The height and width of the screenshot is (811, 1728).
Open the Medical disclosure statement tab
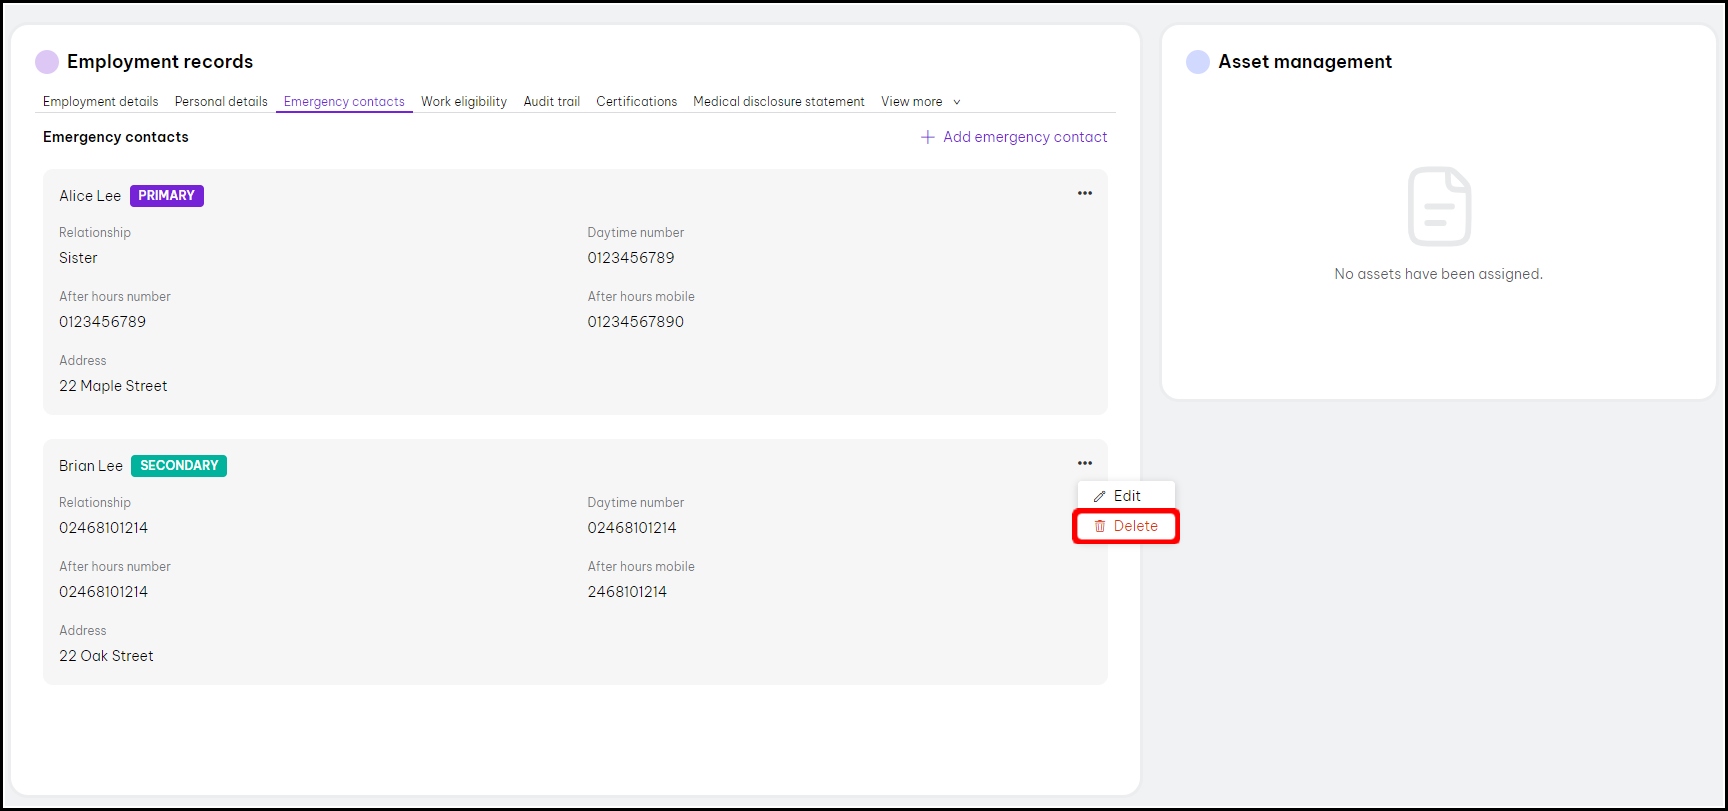778,102
